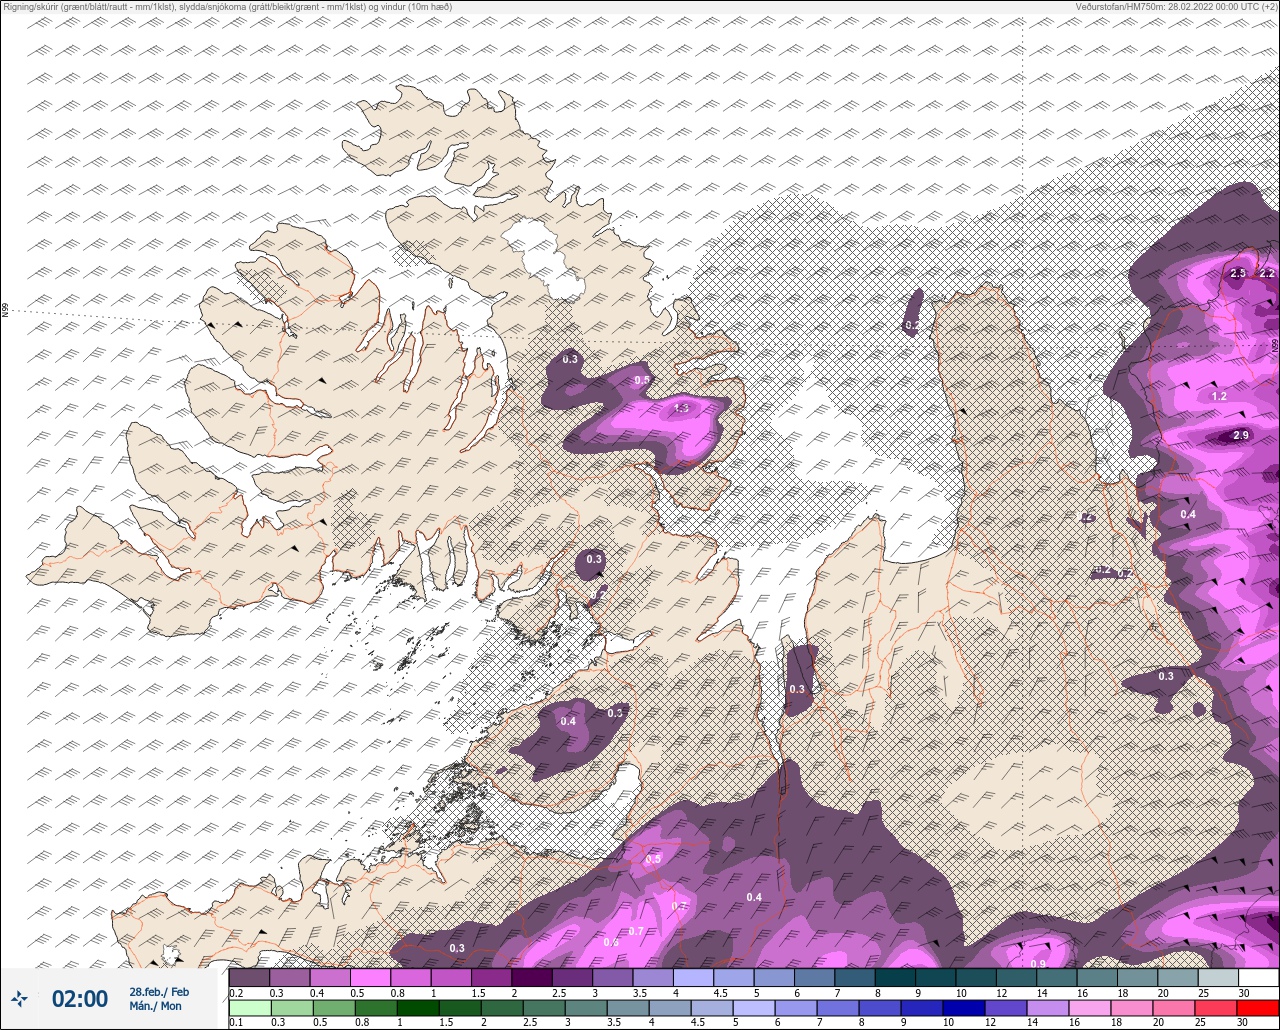The image size is (1280, 1030).
Task: Click the 1.3 precipitation value on the map
Action: (682, 408)
